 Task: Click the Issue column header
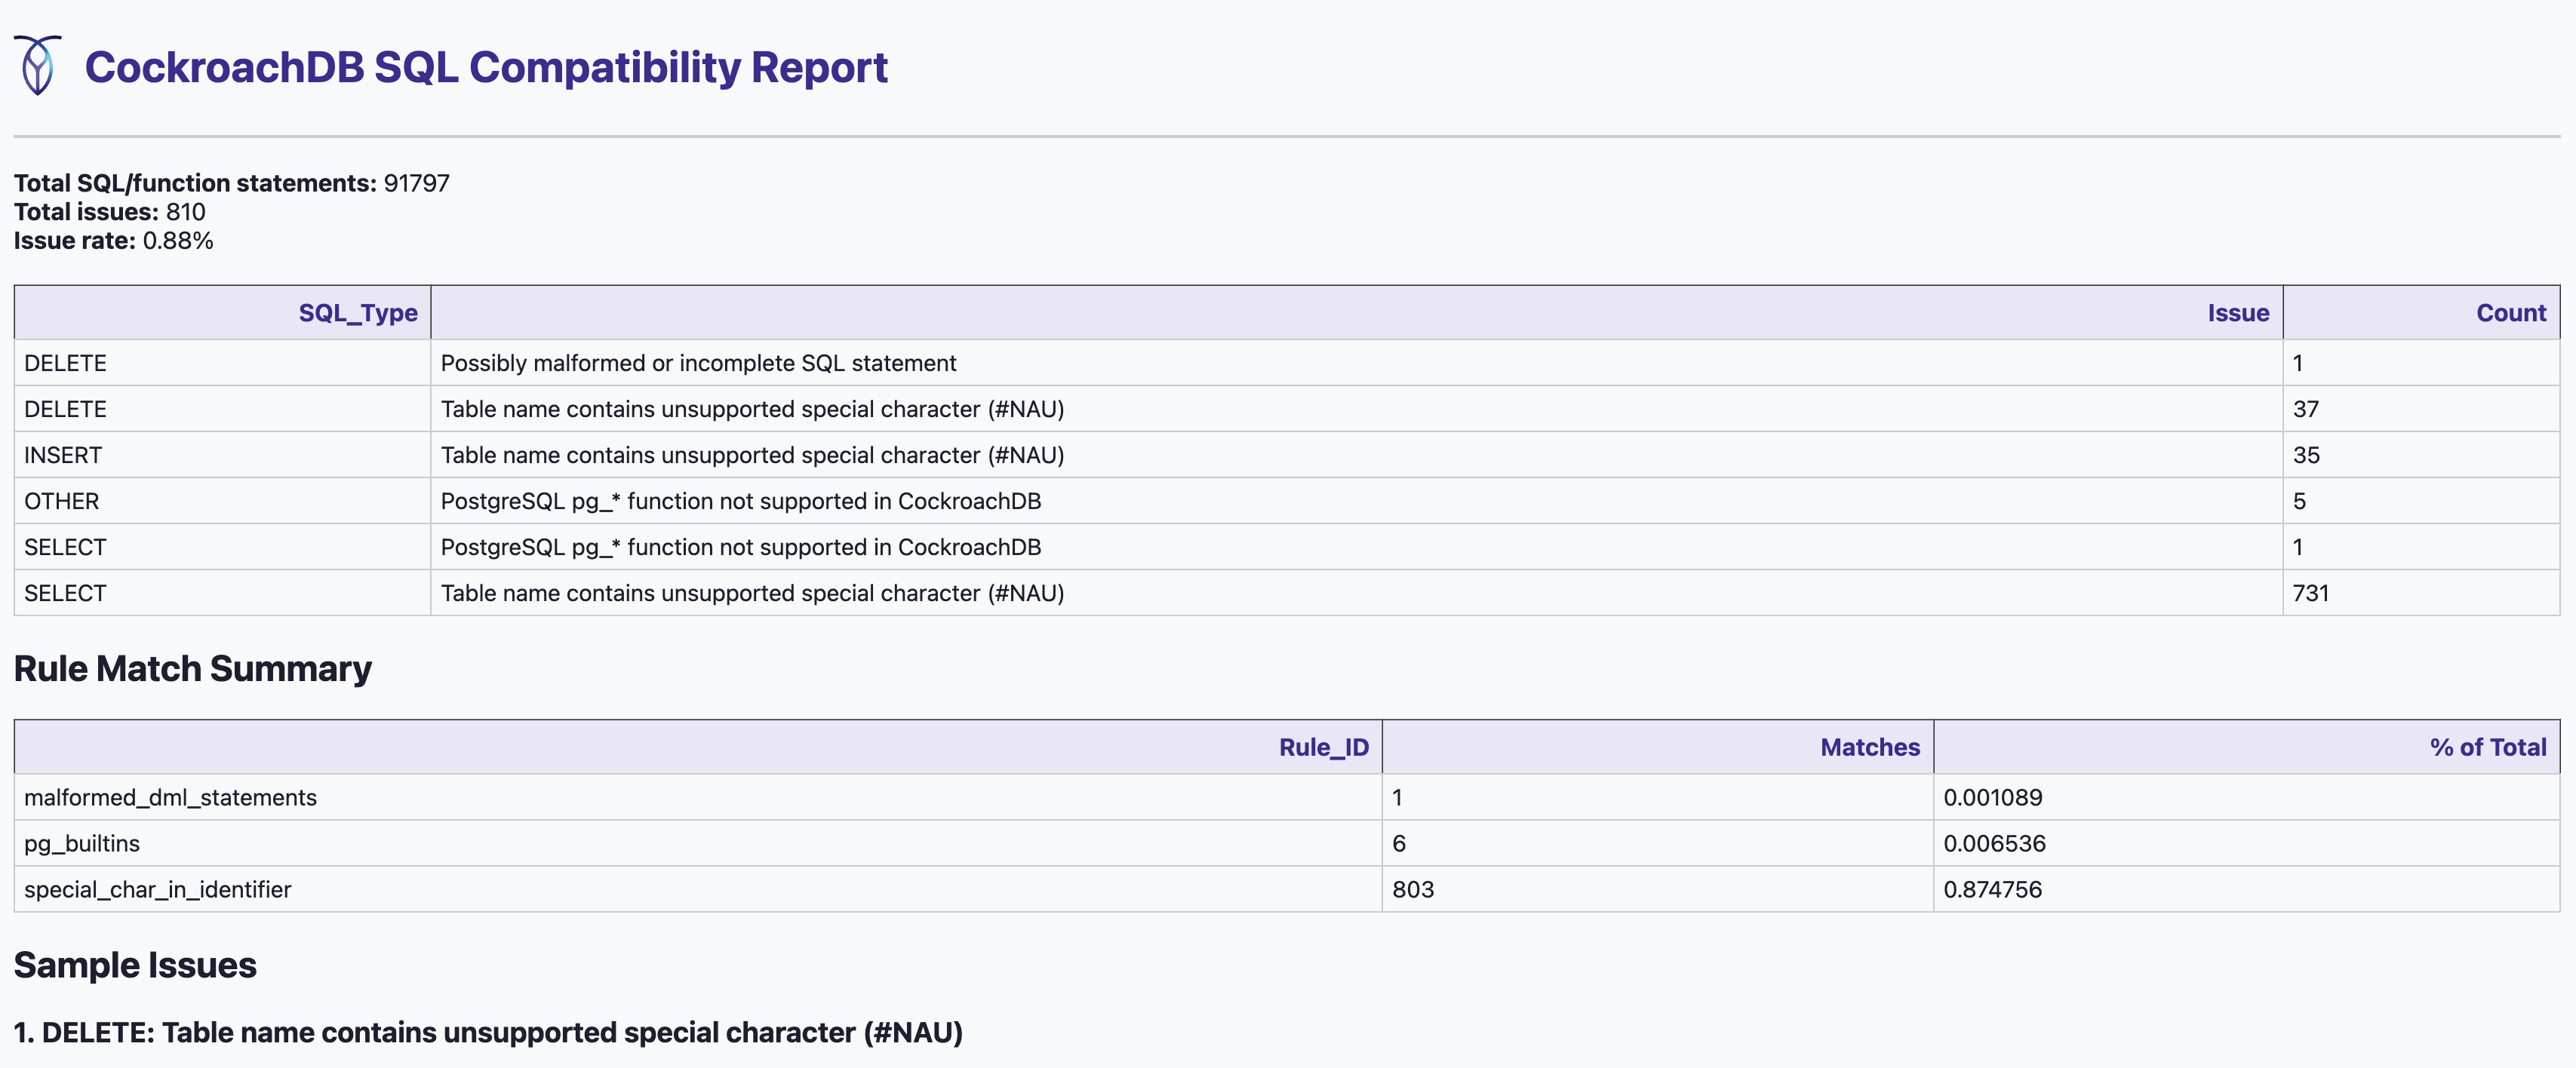[2237, 313]
